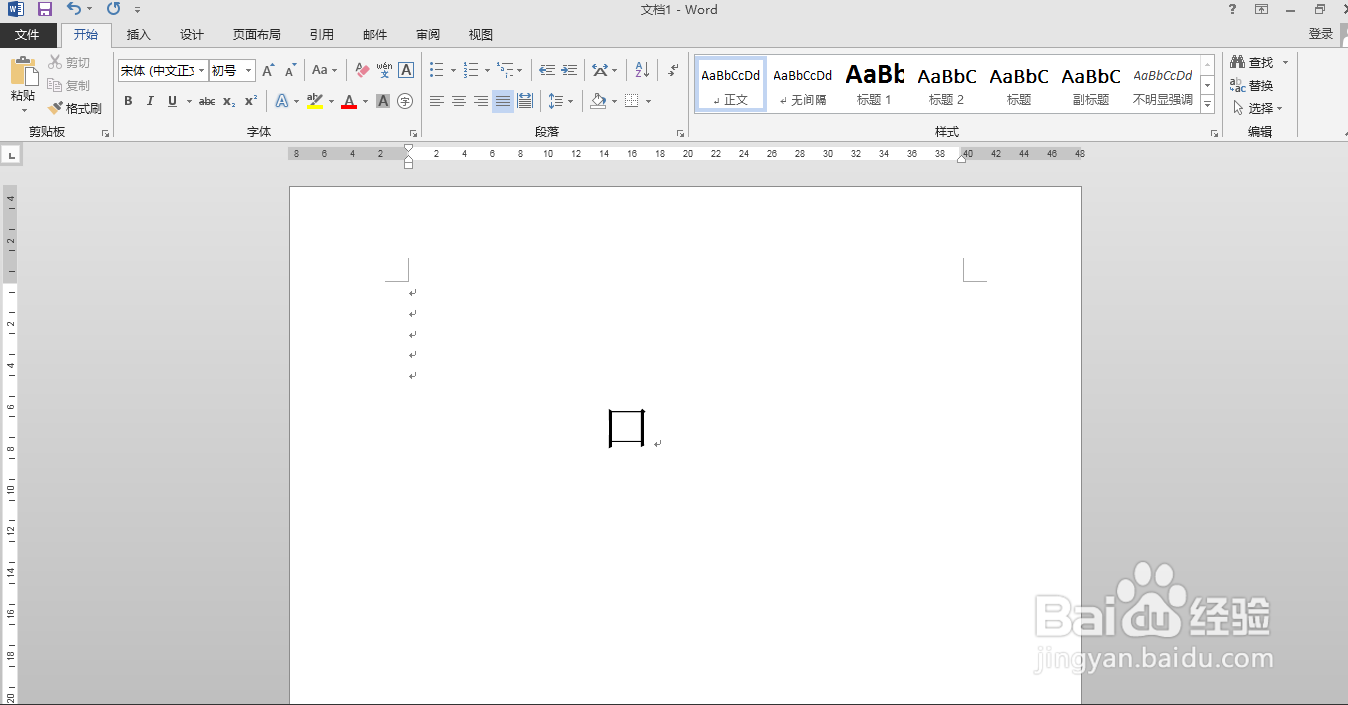This screenshot has height=705, width=1348.
Task: Apply superscript x² formatting
Action: [x=251, y=101]
